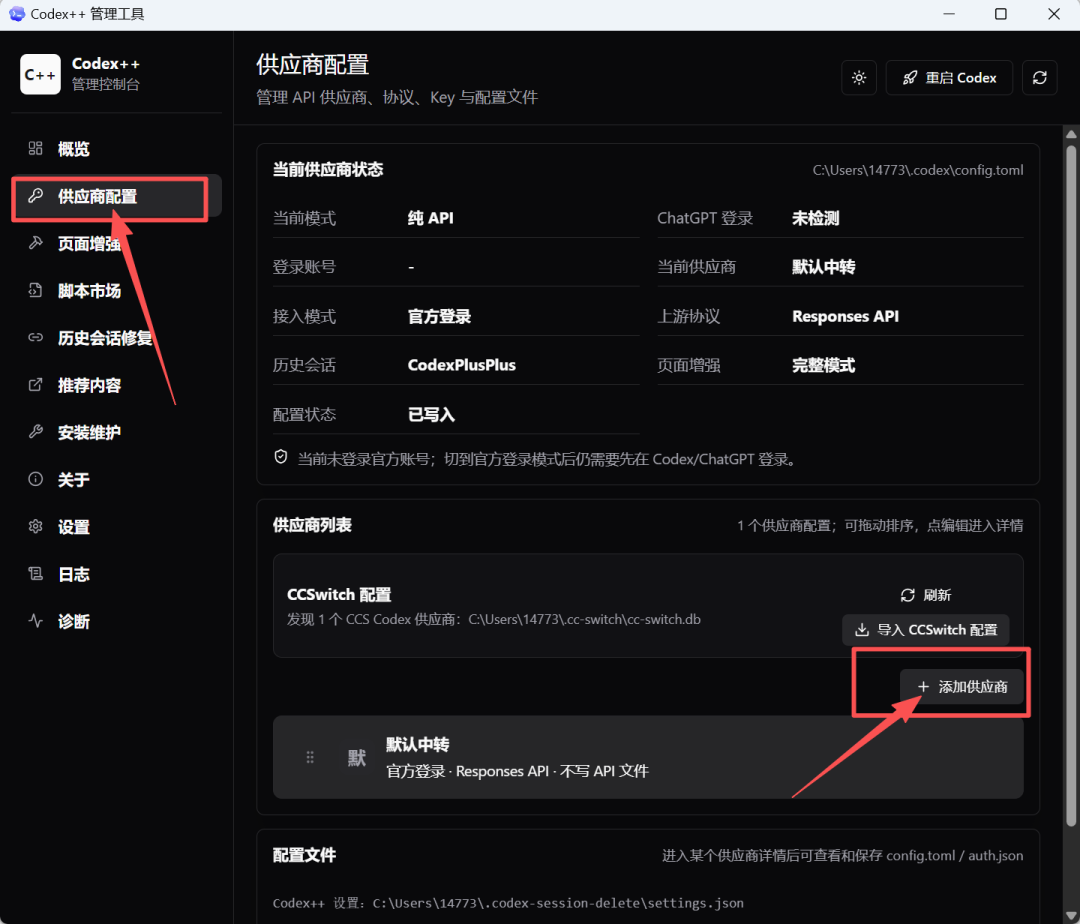Maximize the Codex++ 管理工具 window
Viewport: 1080px width, 924px height.
click(x=1001, y=14)
